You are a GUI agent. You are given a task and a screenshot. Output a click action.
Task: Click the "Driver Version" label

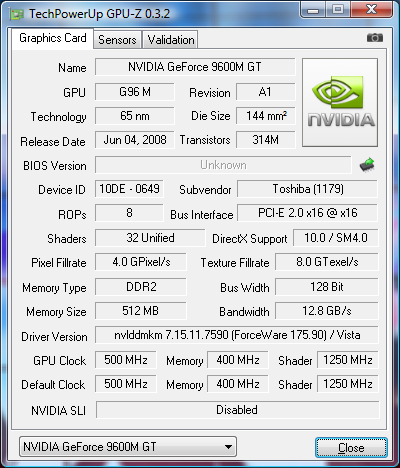coord(54,337)
